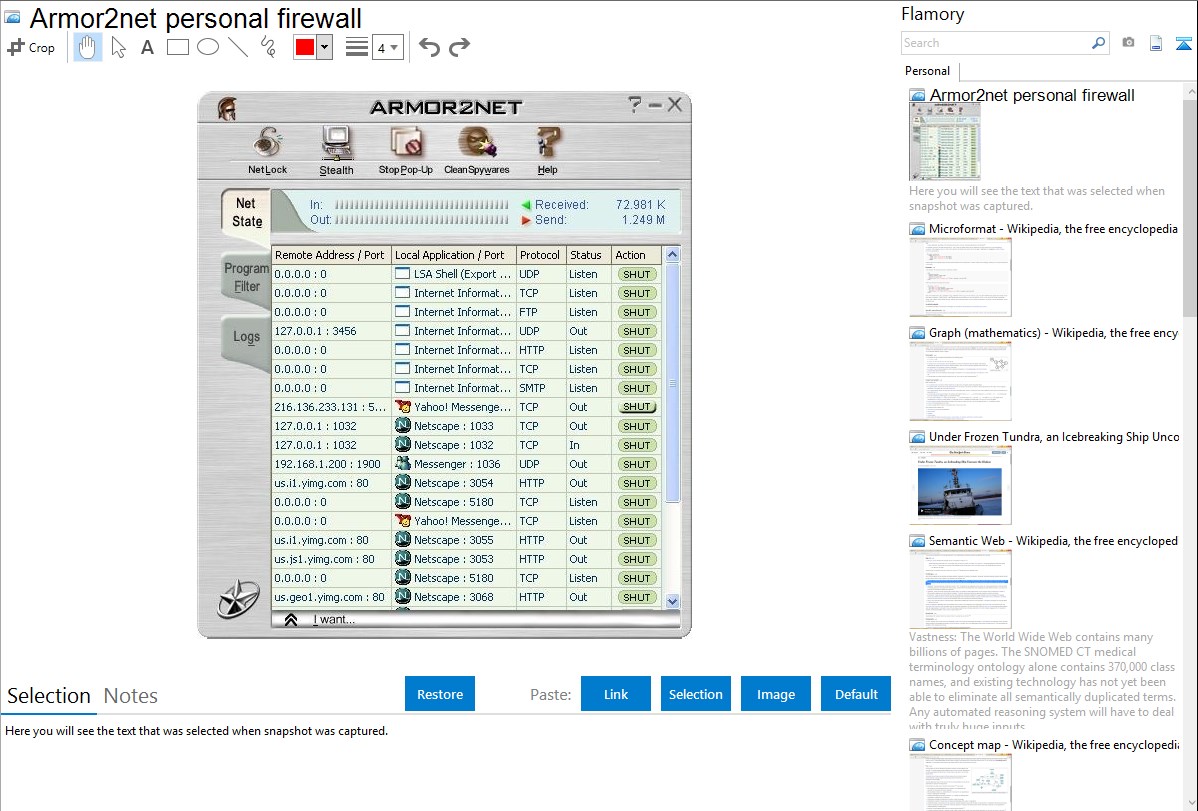1198x811 pixels.
Task: Click the star emblem icon
Action: pyautogui.click(x=238, y=599)
